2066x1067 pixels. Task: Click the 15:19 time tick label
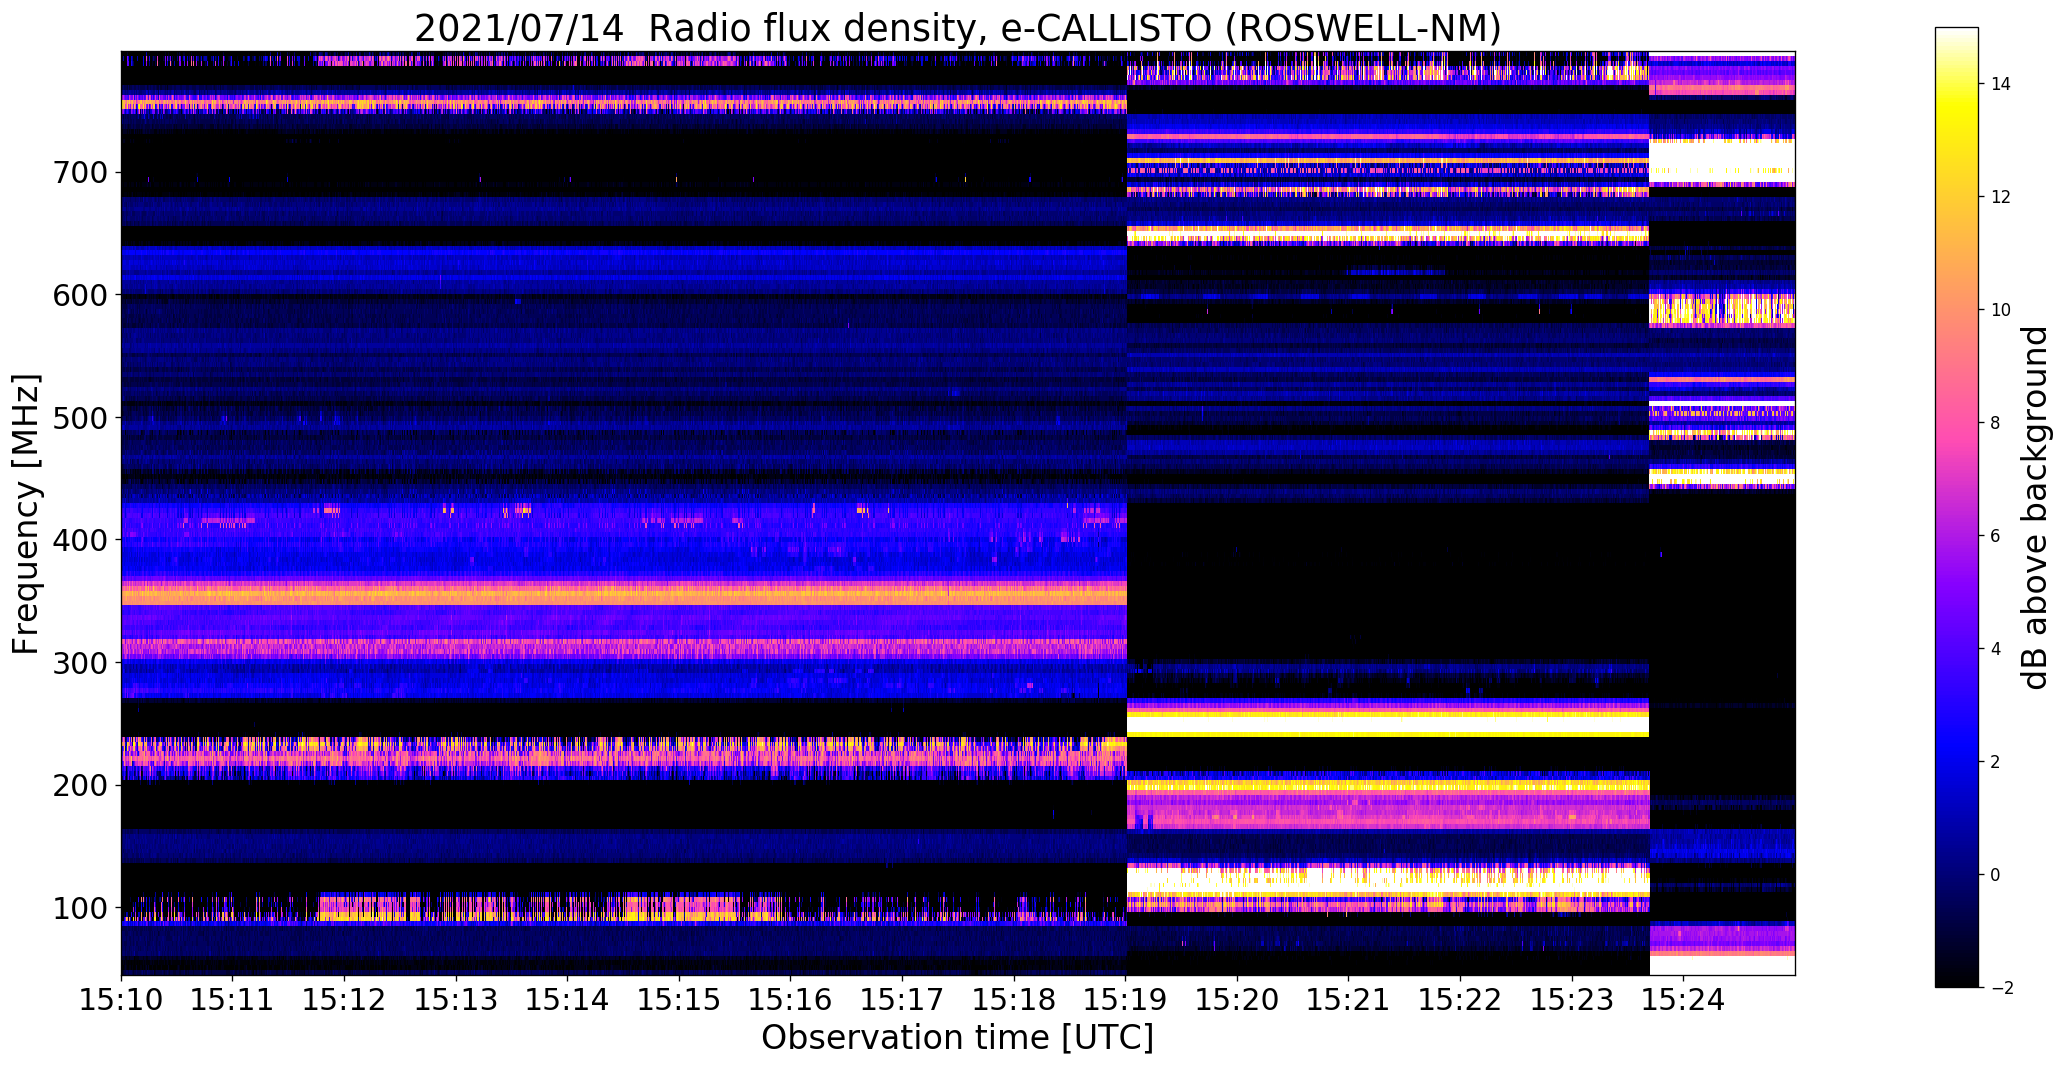tap(1126, 999)
